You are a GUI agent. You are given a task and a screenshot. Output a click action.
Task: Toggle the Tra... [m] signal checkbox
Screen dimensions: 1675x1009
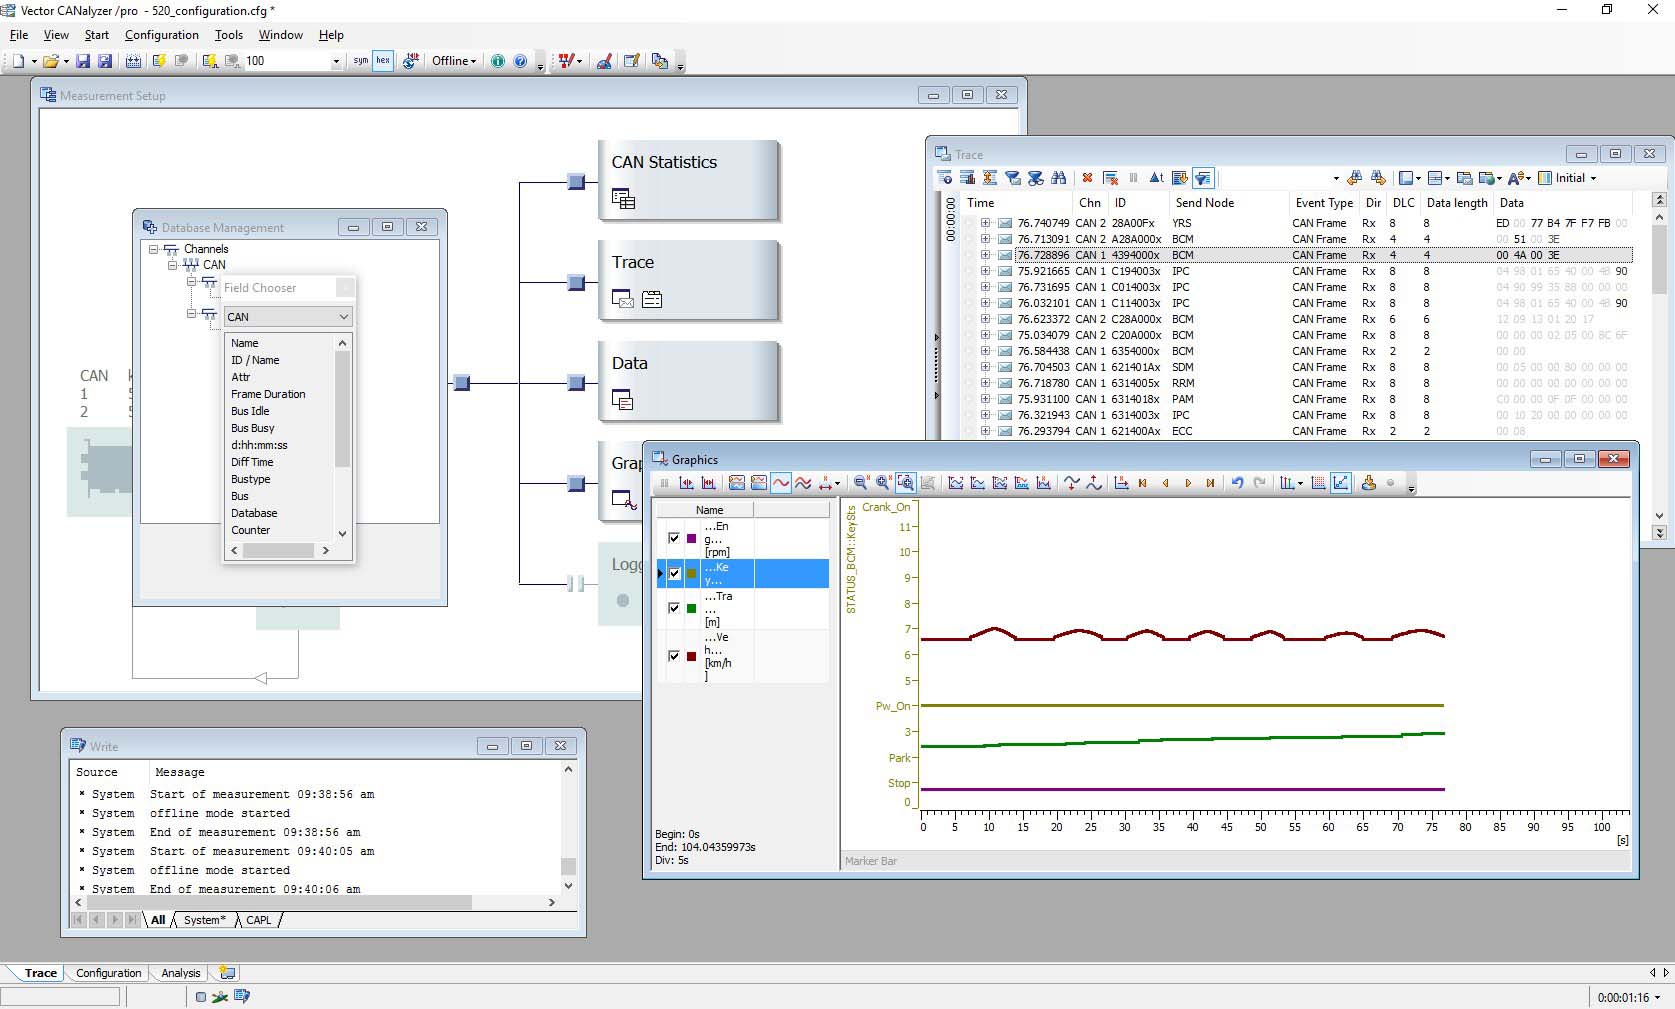pos(674,608)
